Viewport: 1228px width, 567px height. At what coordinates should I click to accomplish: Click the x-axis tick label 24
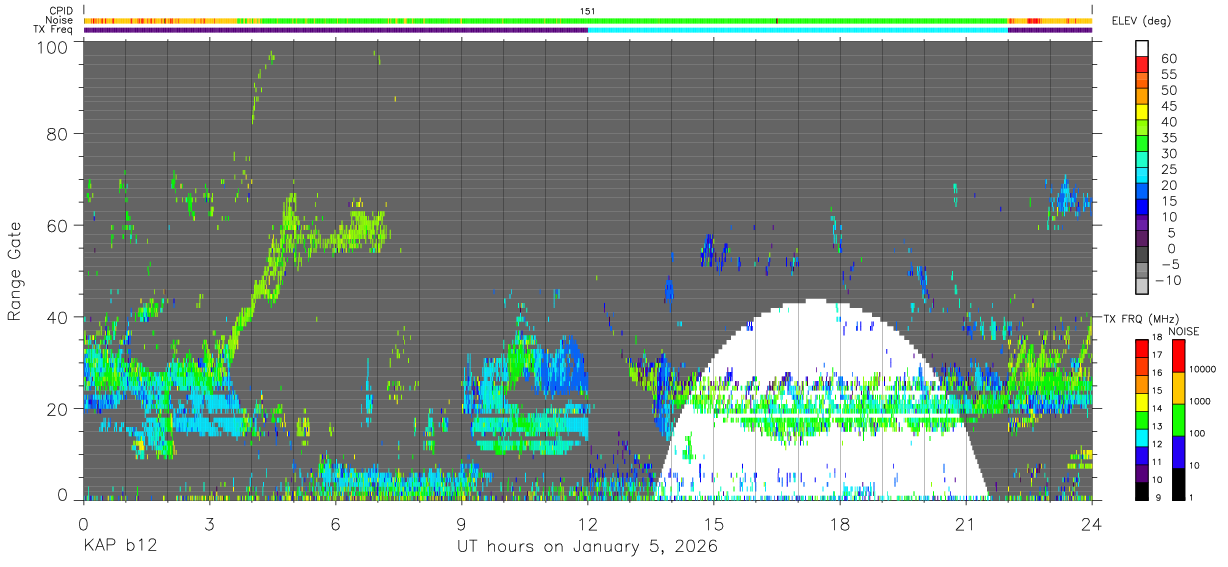point(1092,523)
